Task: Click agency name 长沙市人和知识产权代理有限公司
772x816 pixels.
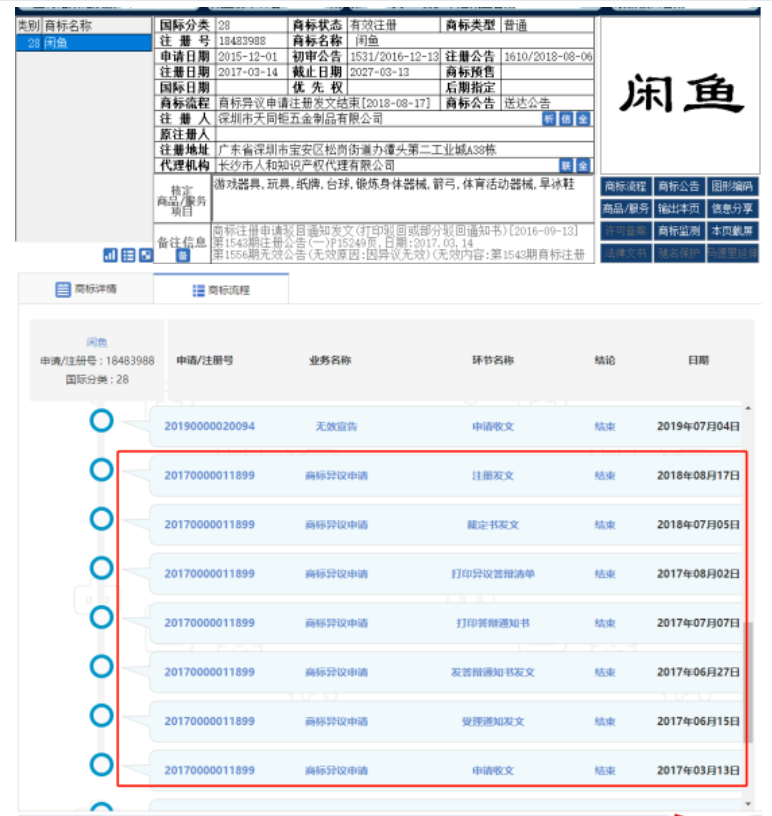Action: coord(306,166)
